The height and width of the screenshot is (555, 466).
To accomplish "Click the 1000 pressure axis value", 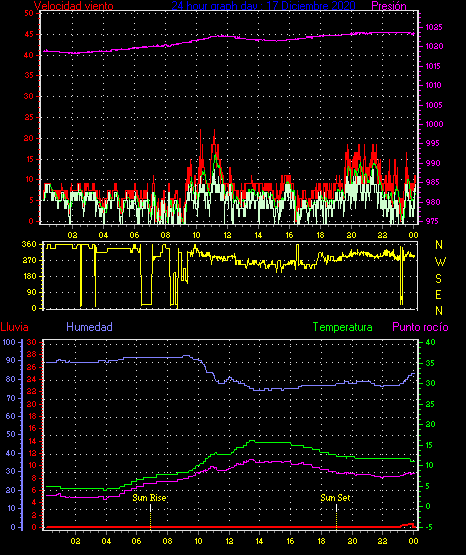I will point(434,124).
